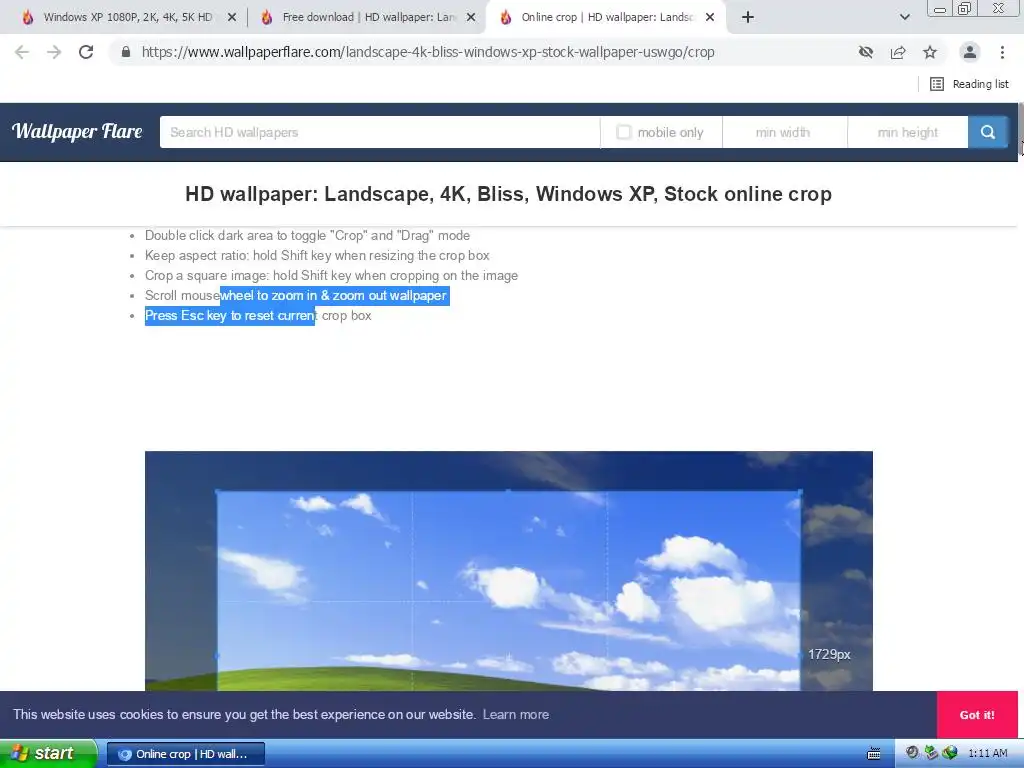
Task: Click the min width field
Action: pyautogui.click(x=784, y=133)
